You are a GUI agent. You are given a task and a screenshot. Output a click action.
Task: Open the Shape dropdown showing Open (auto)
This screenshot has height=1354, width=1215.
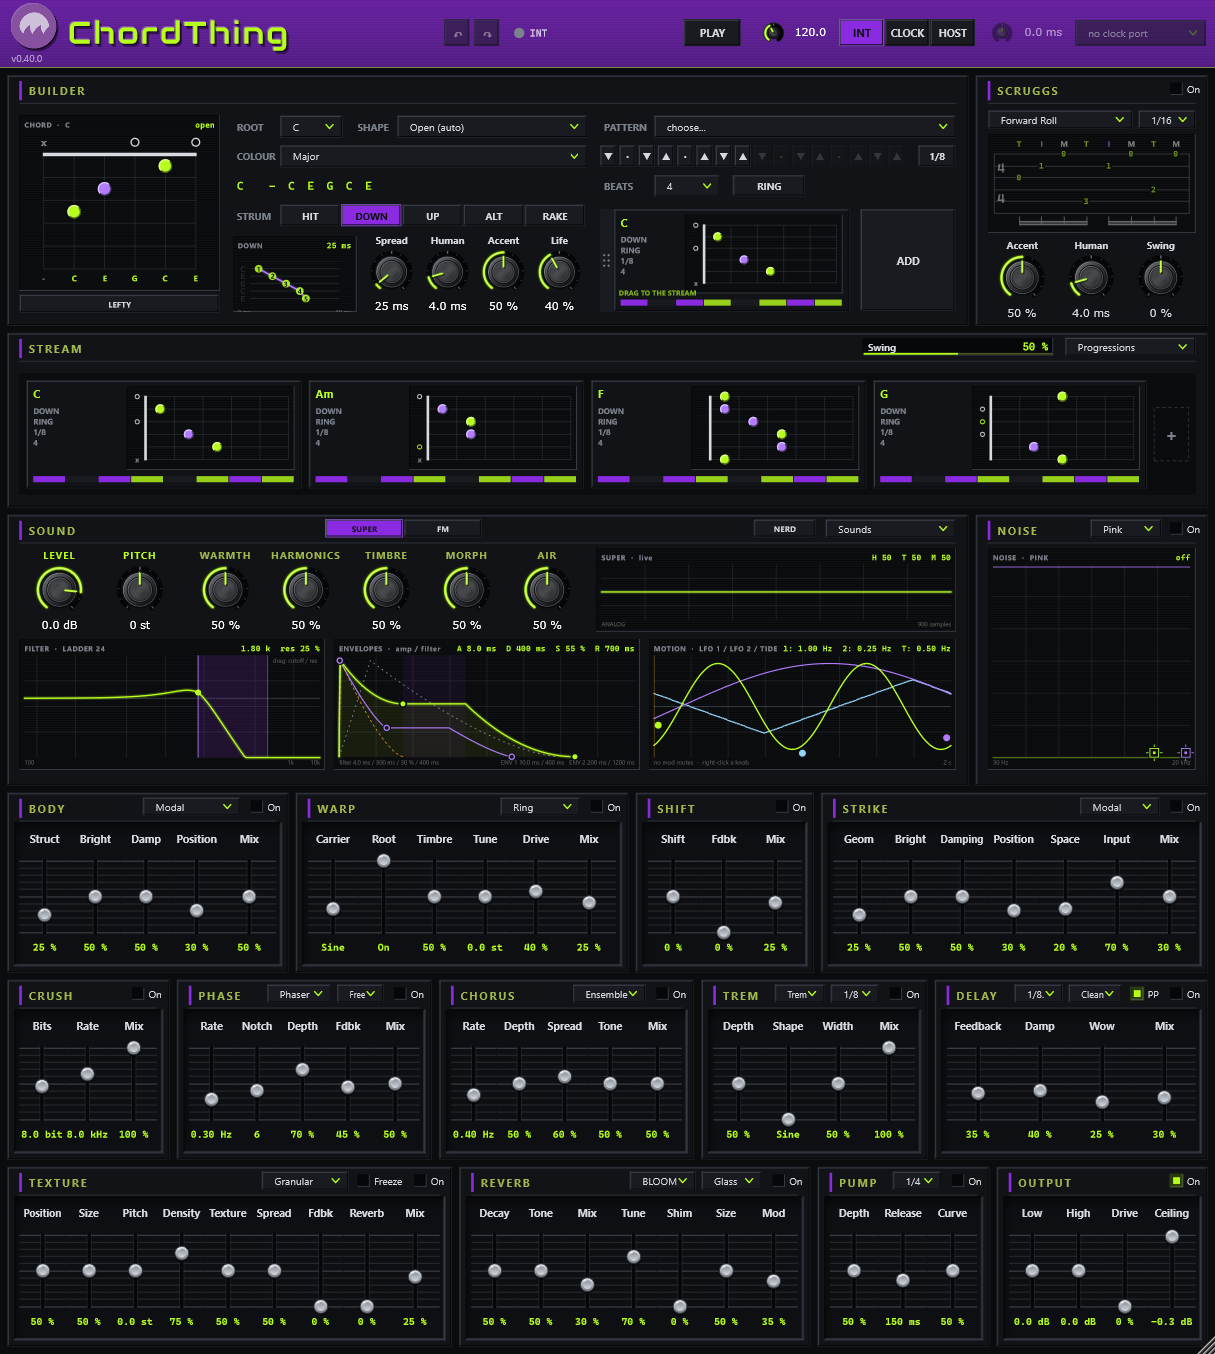(491, 127)
